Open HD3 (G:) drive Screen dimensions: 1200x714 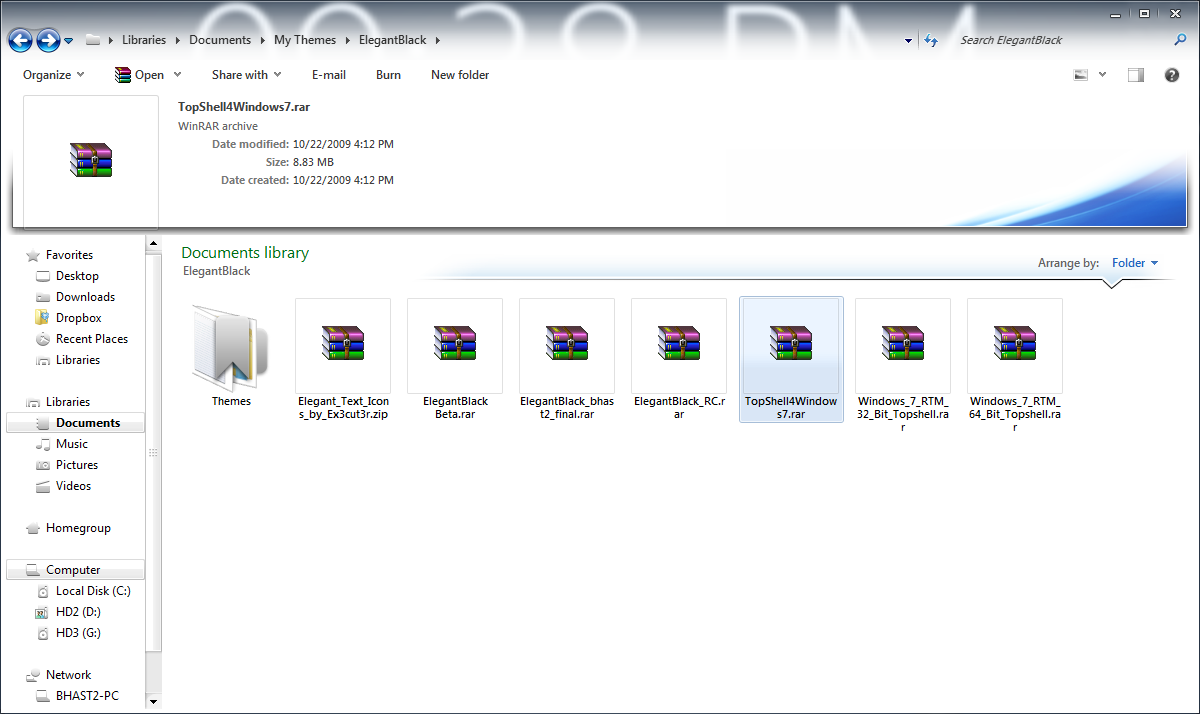coord(78,633)
